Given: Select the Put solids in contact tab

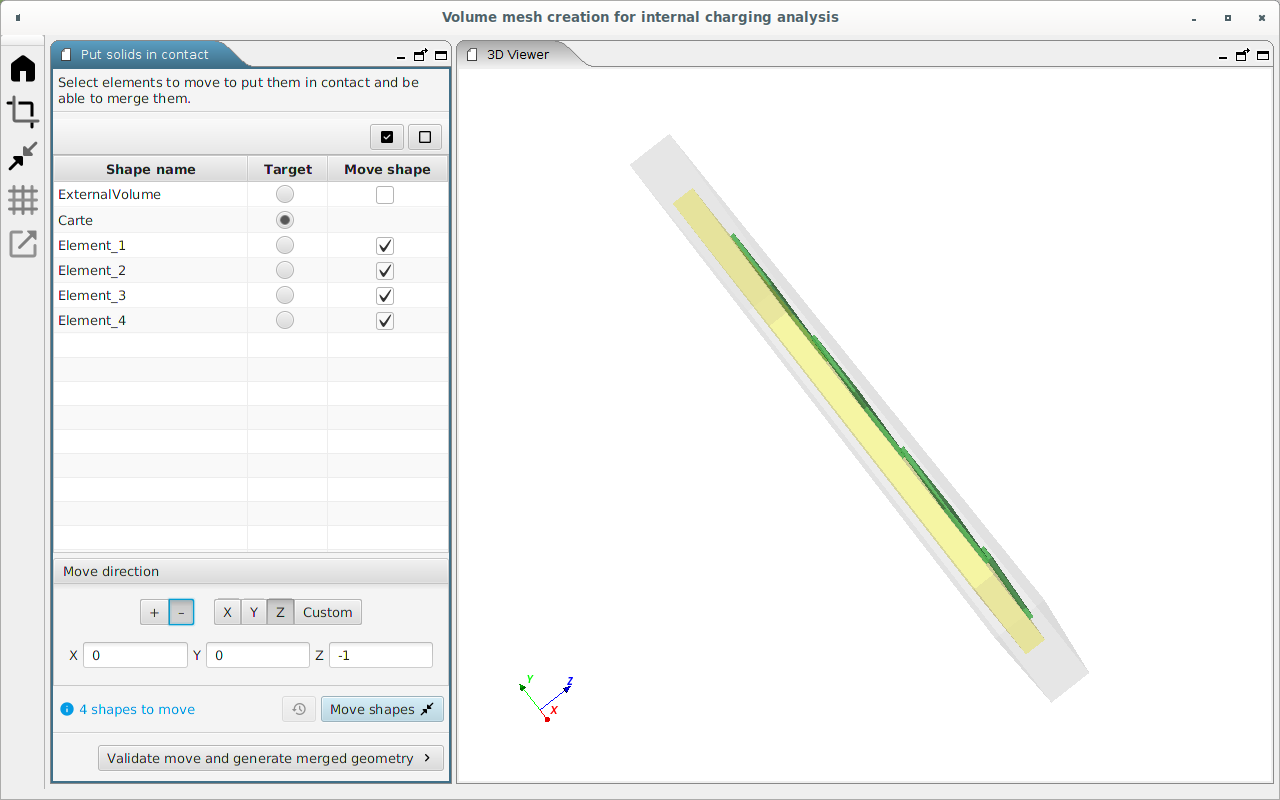Looking at the screenshot, I should [144, 55].
